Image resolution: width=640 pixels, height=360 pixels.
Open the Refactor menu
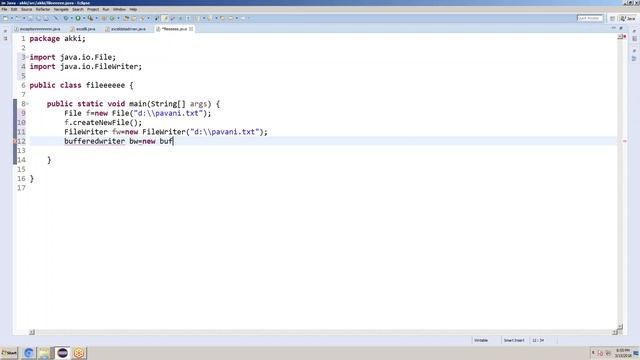[42, 9]
